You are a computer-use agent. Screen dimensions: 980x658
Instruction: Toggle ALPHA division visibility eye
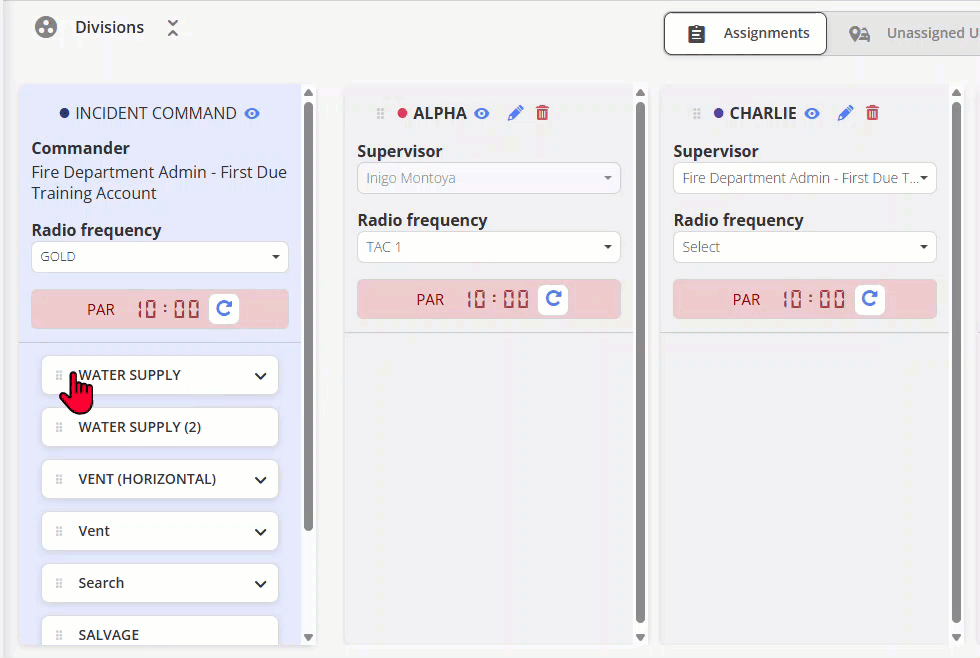[481, 113]
